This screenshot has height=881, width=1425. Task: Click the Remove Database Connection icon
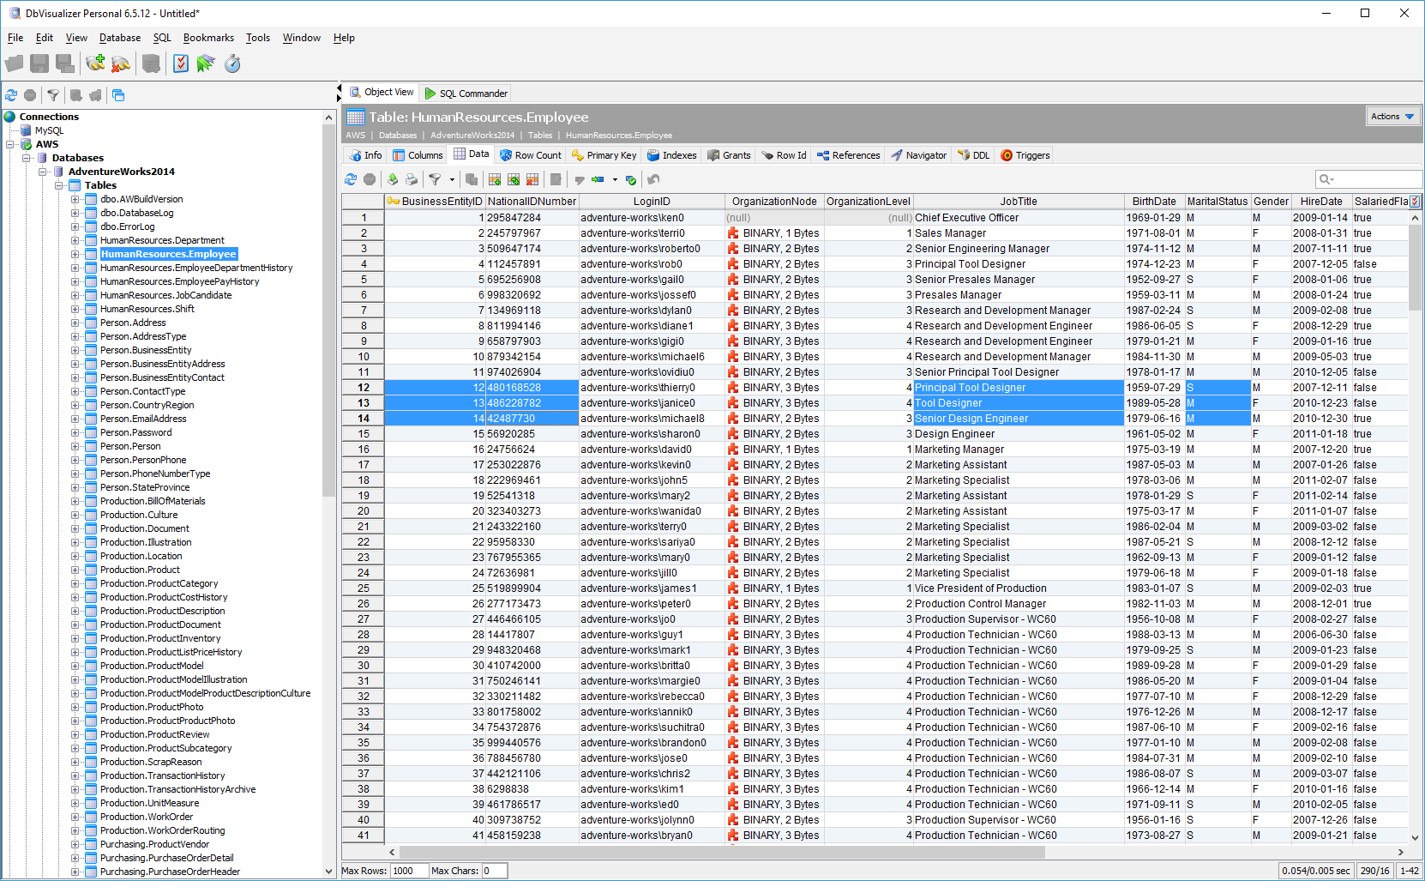tap(121, 64)
